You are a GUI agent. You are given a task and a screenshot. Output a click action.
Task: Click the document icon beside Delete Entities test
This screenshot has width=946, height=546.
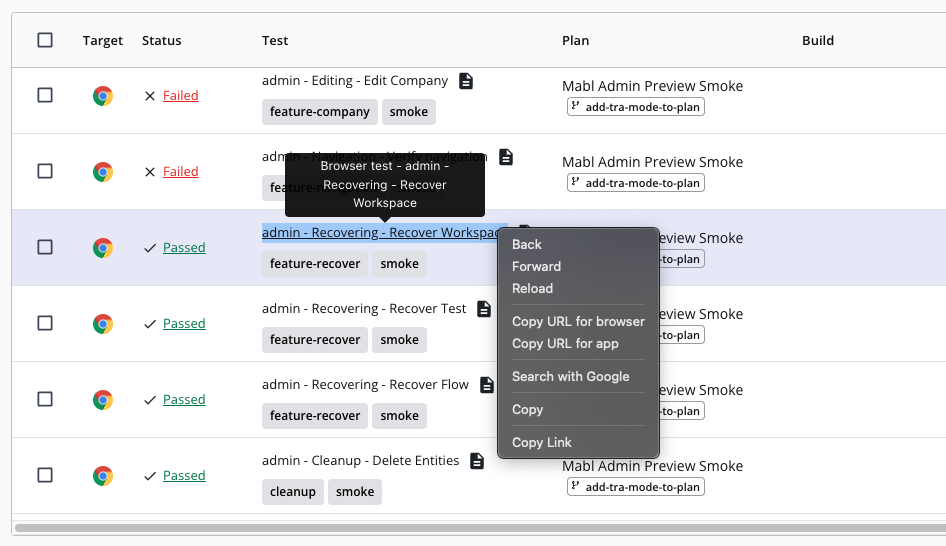coord(477,461)
